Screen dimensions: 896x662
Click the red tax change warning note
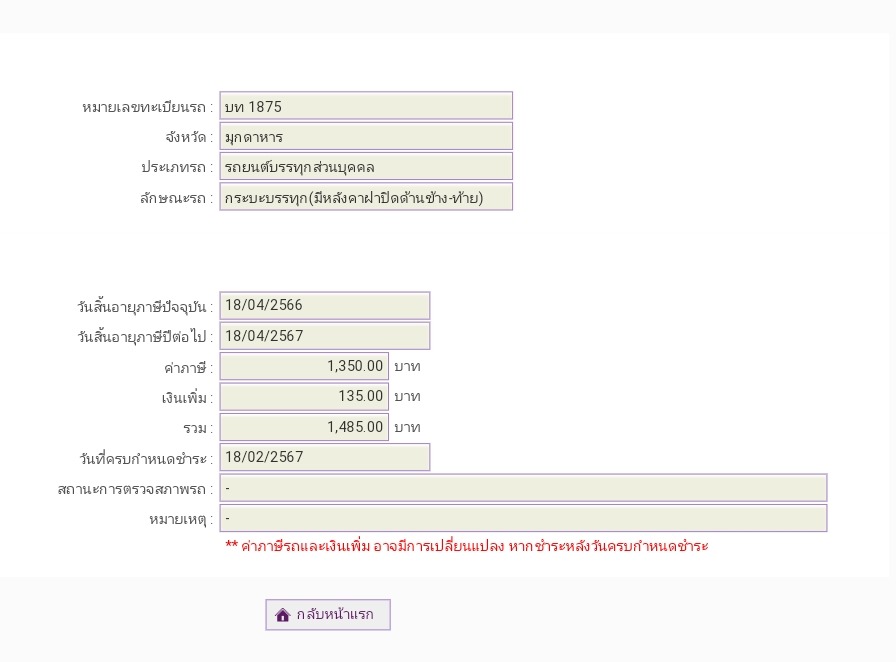467,546
